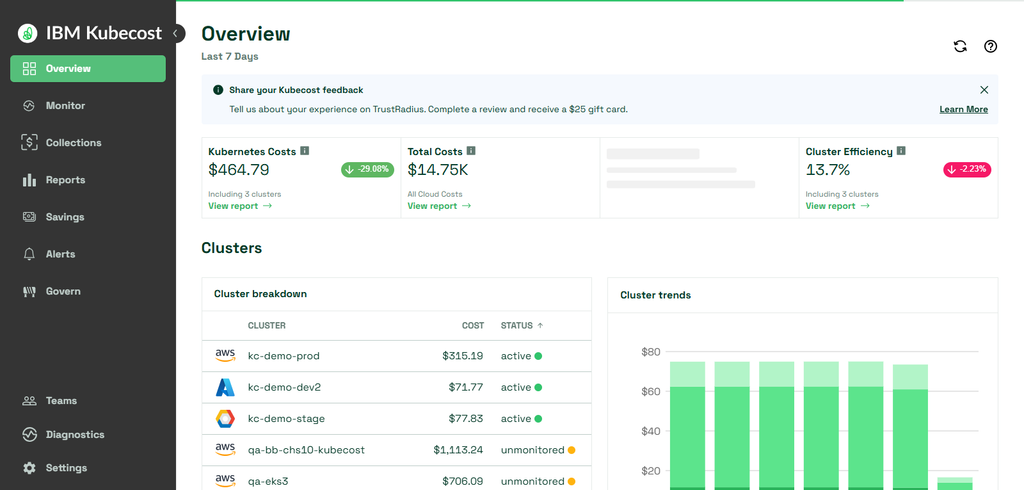Click active status for kc-demo-prod
This screenshot has height=490, width=1024.
click(x=521, y=356)
